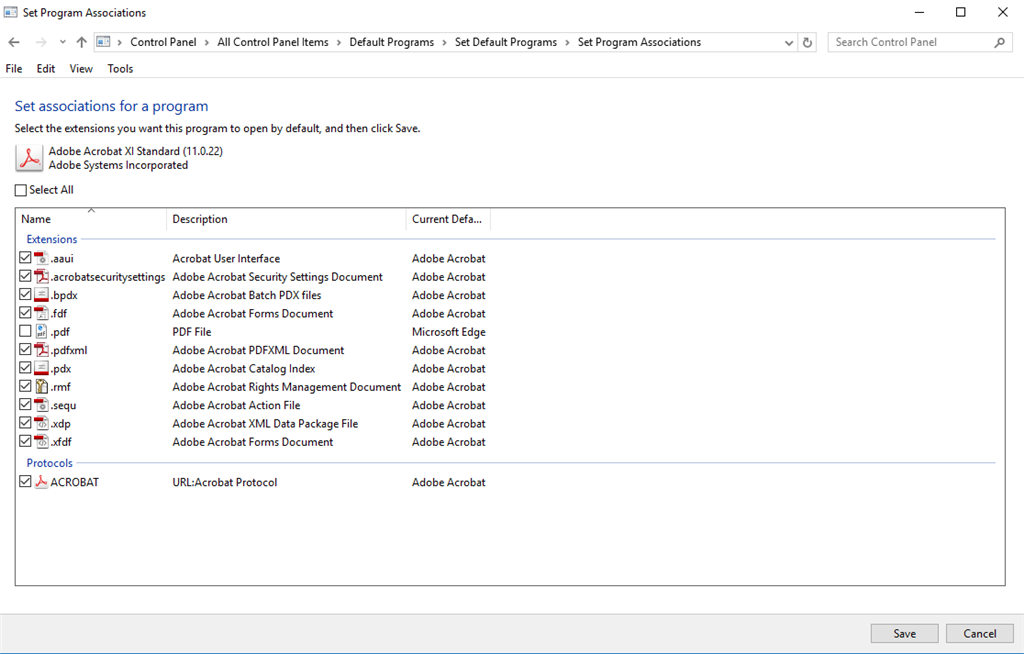Viewport: 1024px width, 654px height.
Task: Click the .fdf file type icon
Action: (x=41, y=313)
